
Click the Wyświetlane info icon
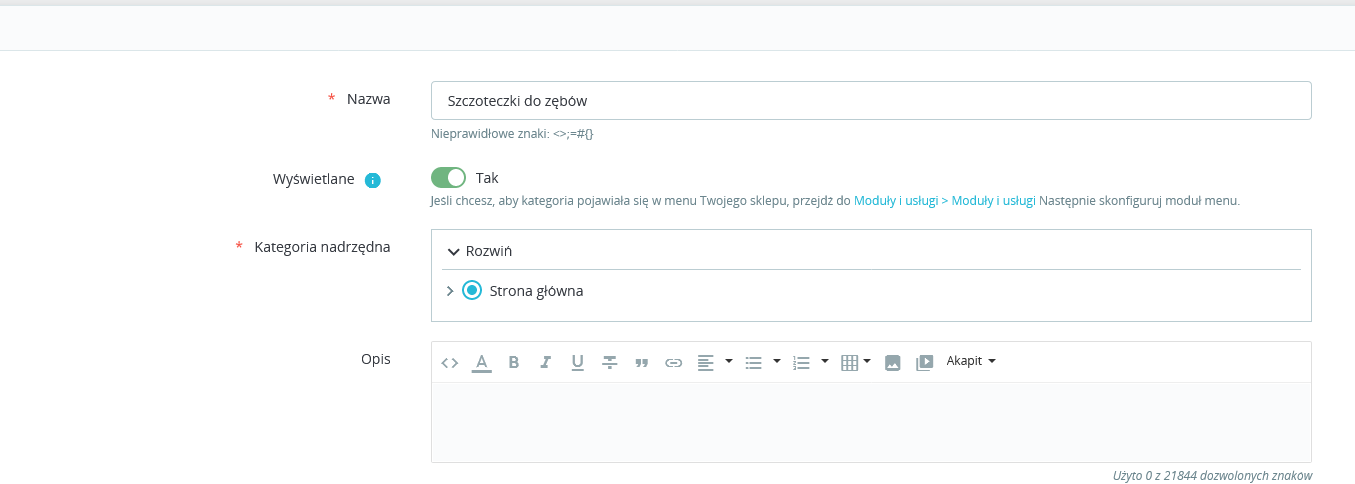click(373, 181)
